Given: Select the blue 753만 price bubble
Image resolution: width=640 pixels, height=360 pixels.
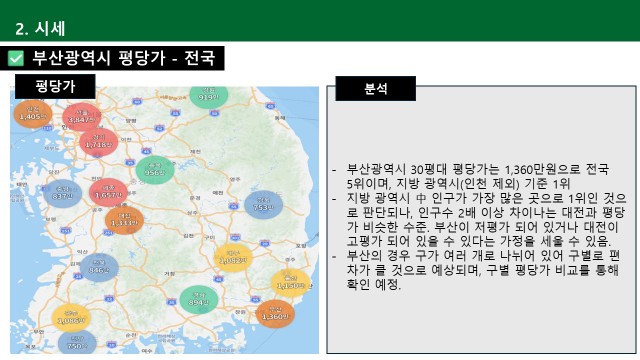Looking at the screenshot, I should [x=263, y=205].
